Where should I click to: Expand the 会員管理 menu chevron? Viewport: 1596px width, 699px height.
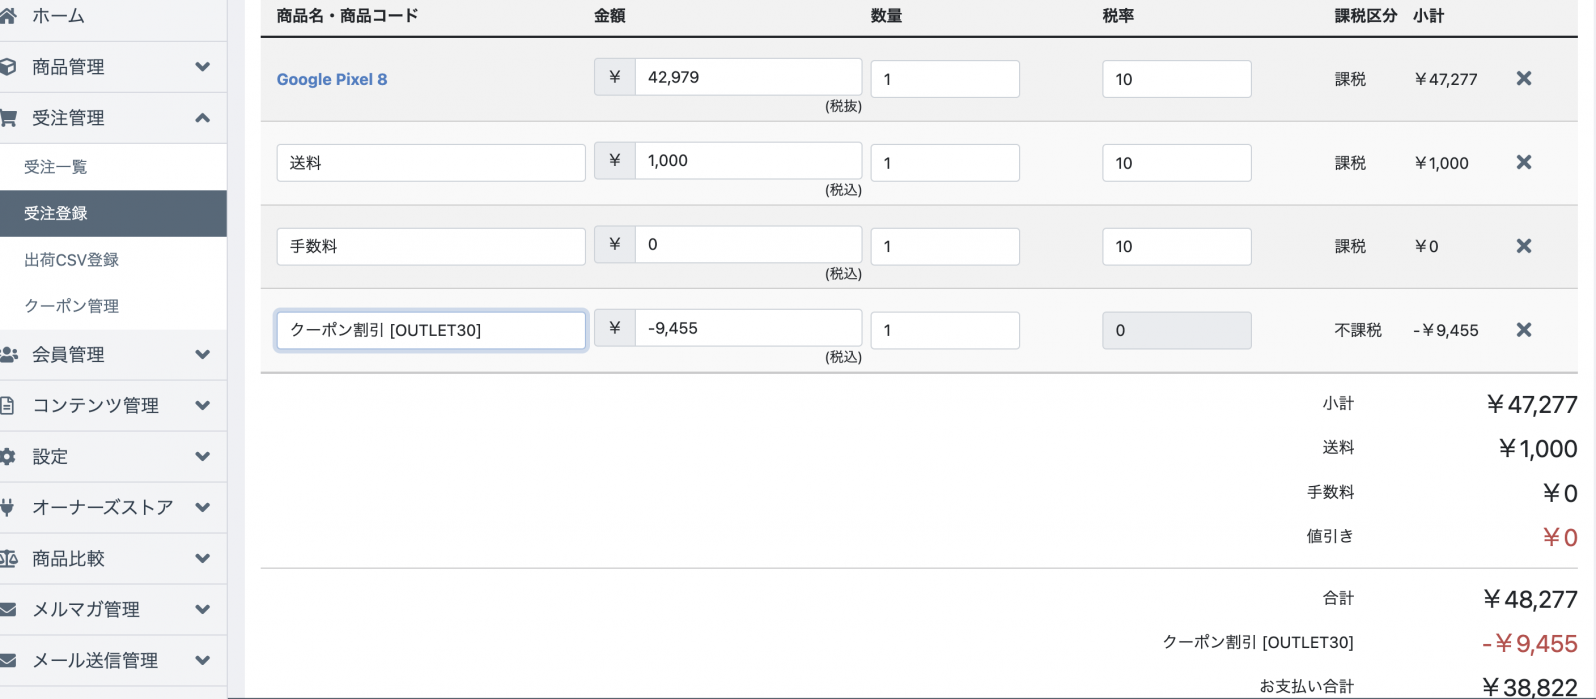(203, 354)
